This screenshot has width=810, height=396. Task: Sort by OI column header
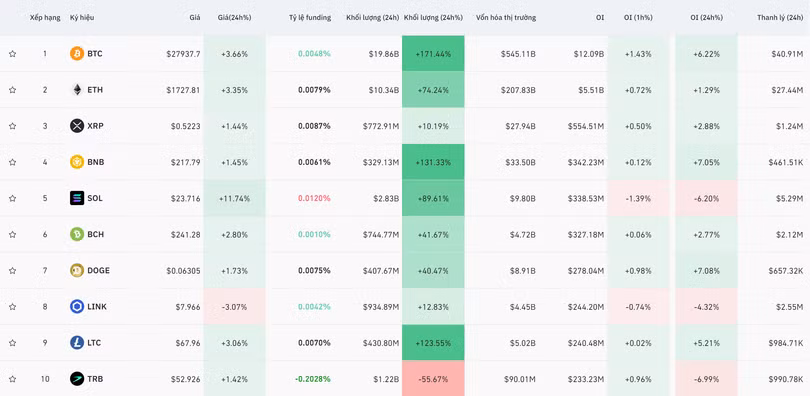click(x=600, y=18)
